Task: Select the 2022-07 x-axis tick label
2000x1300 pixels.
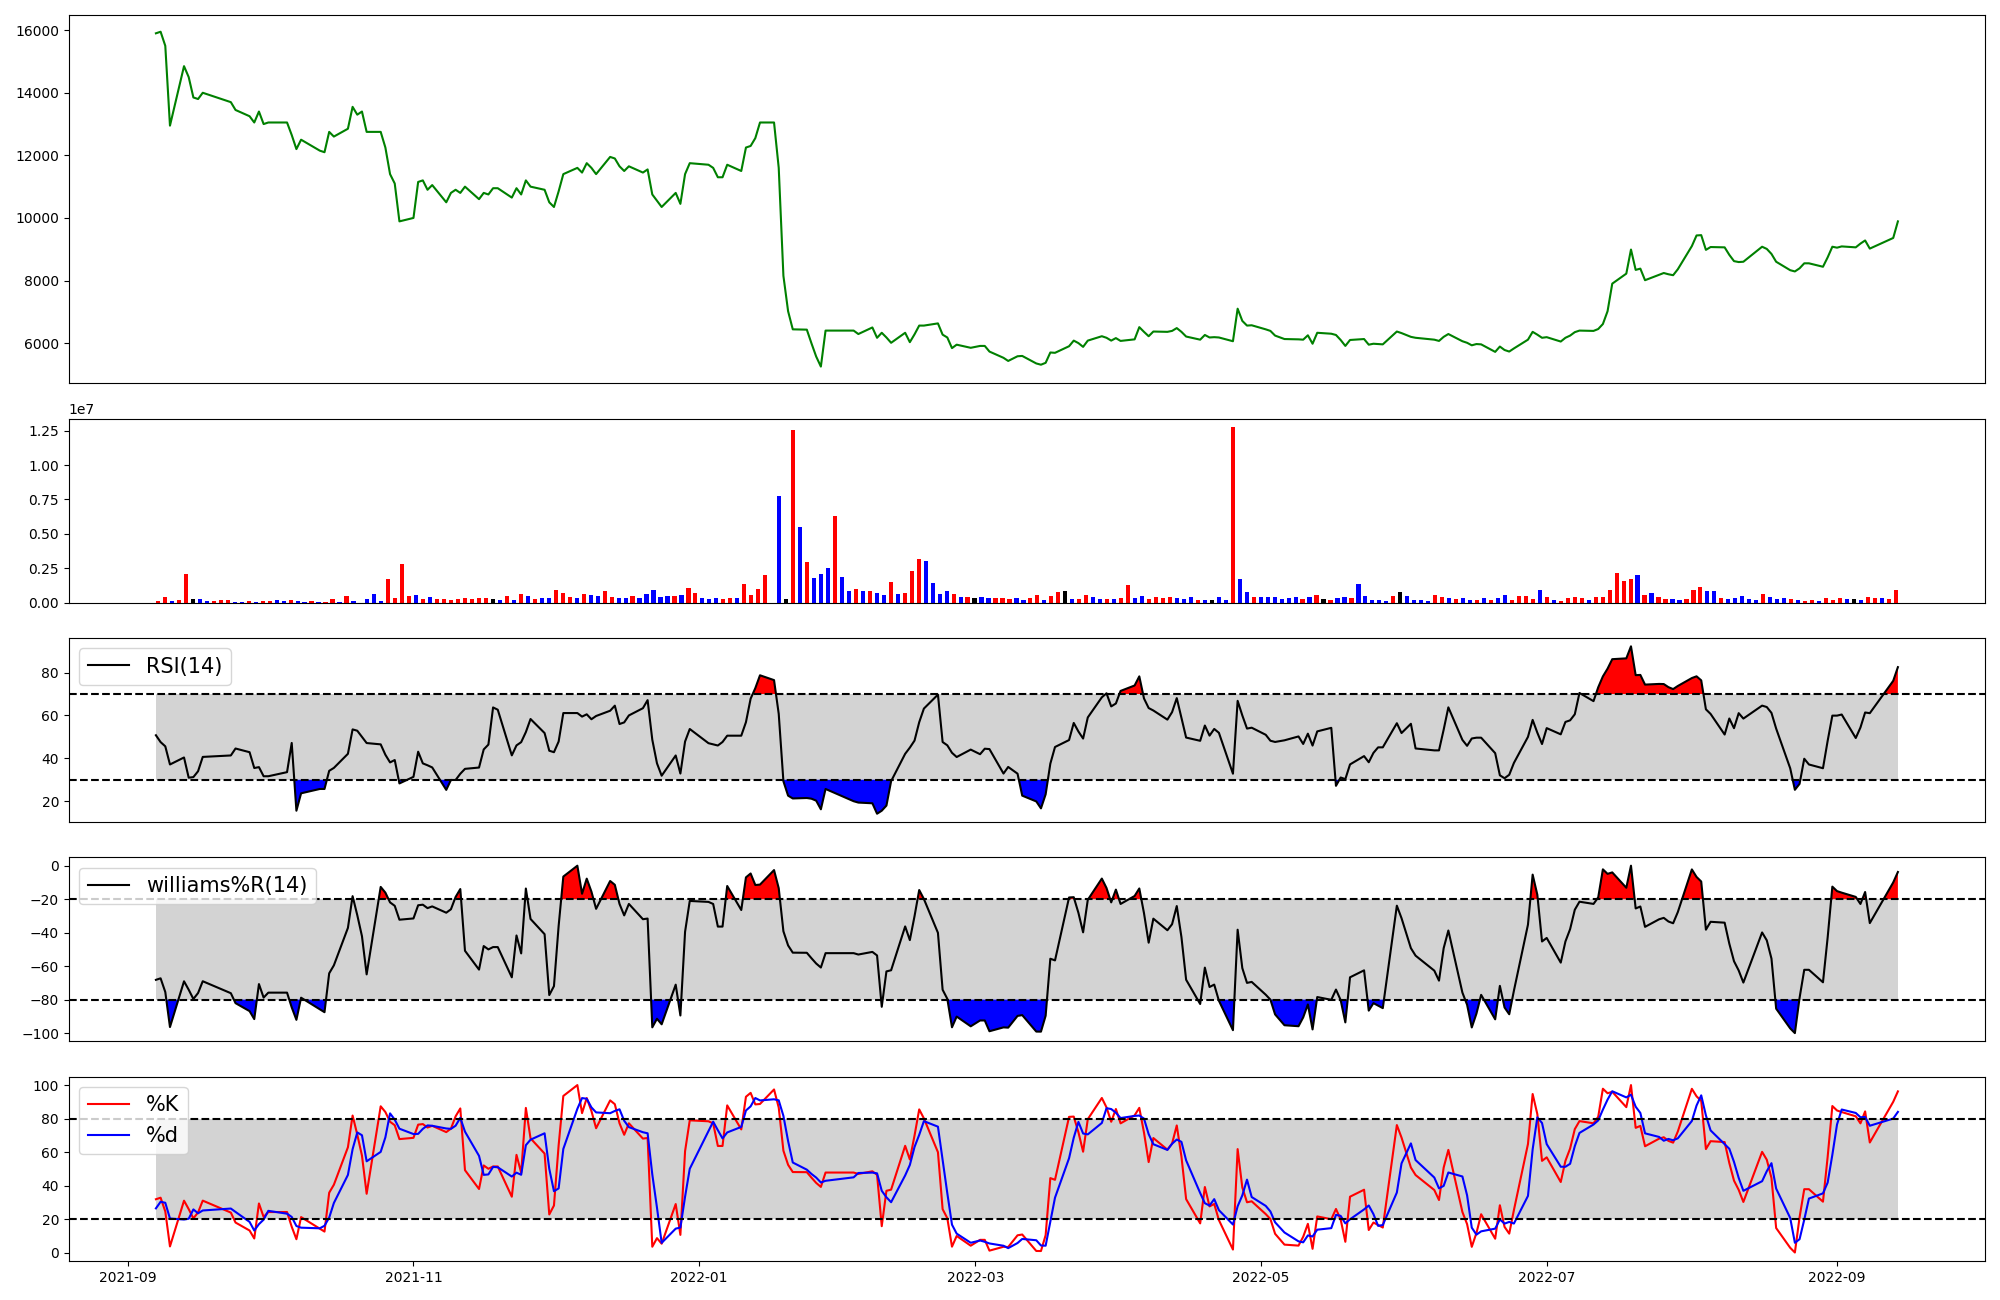Action: point(1547,1277)
